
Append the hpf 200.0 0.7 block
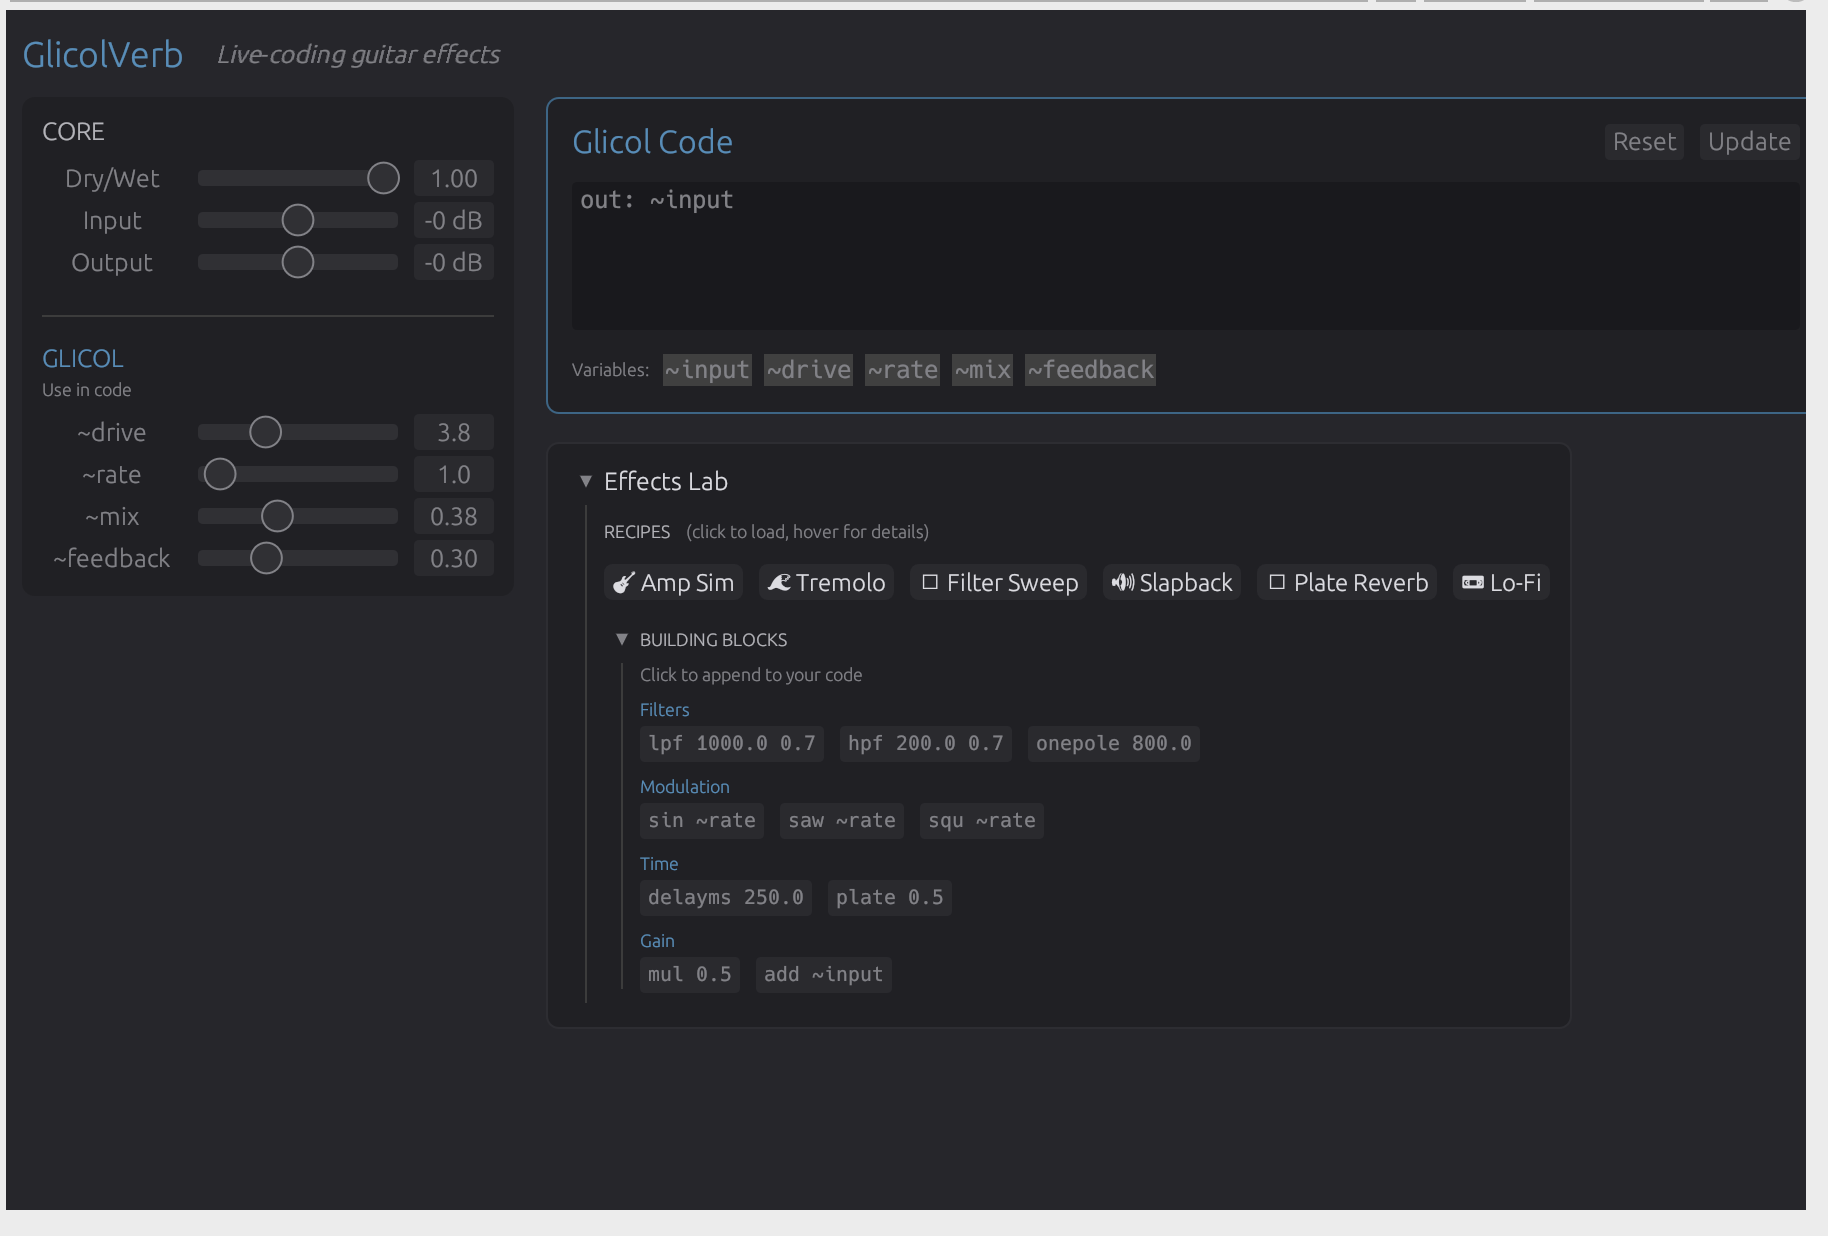926,744
